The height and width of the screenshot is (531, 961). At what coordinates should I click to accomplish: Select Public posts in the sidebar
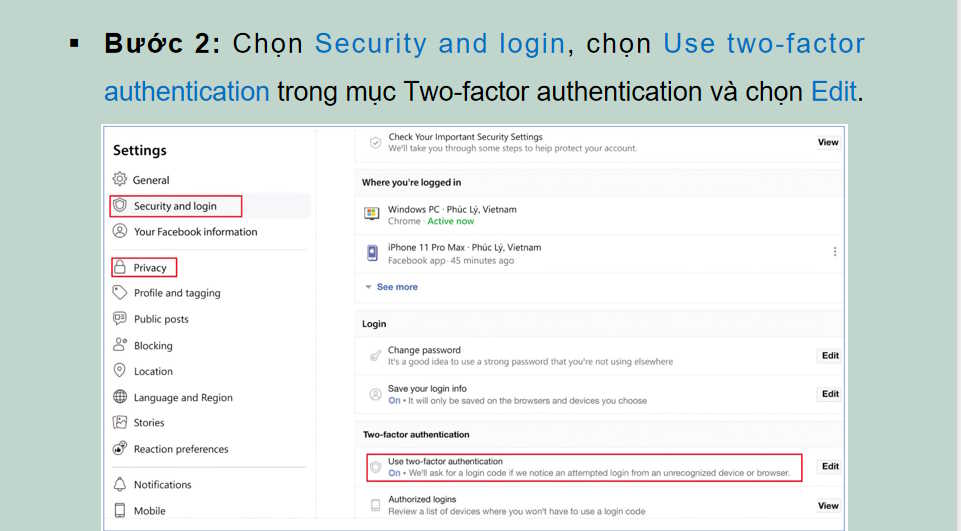161,320
